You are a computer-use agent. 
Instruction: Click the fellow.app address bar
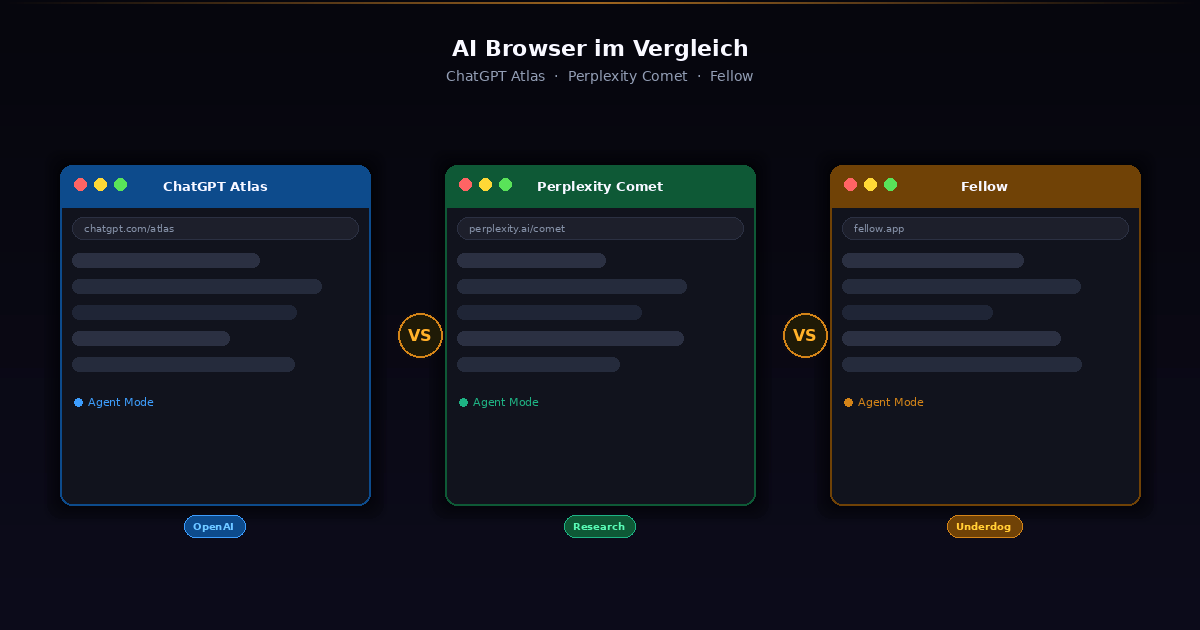pyautogui.click(x=985, y=228)
